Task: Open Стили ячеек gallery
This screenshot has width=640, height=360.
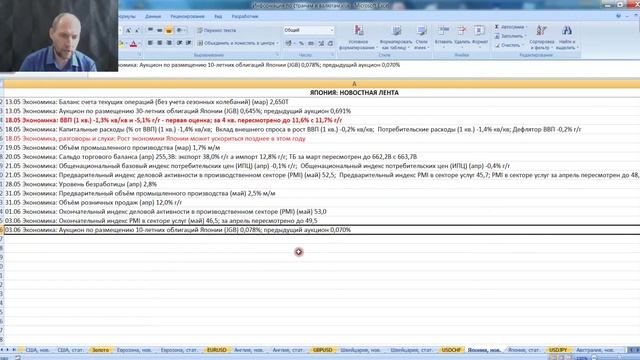Action: point(421,37)
